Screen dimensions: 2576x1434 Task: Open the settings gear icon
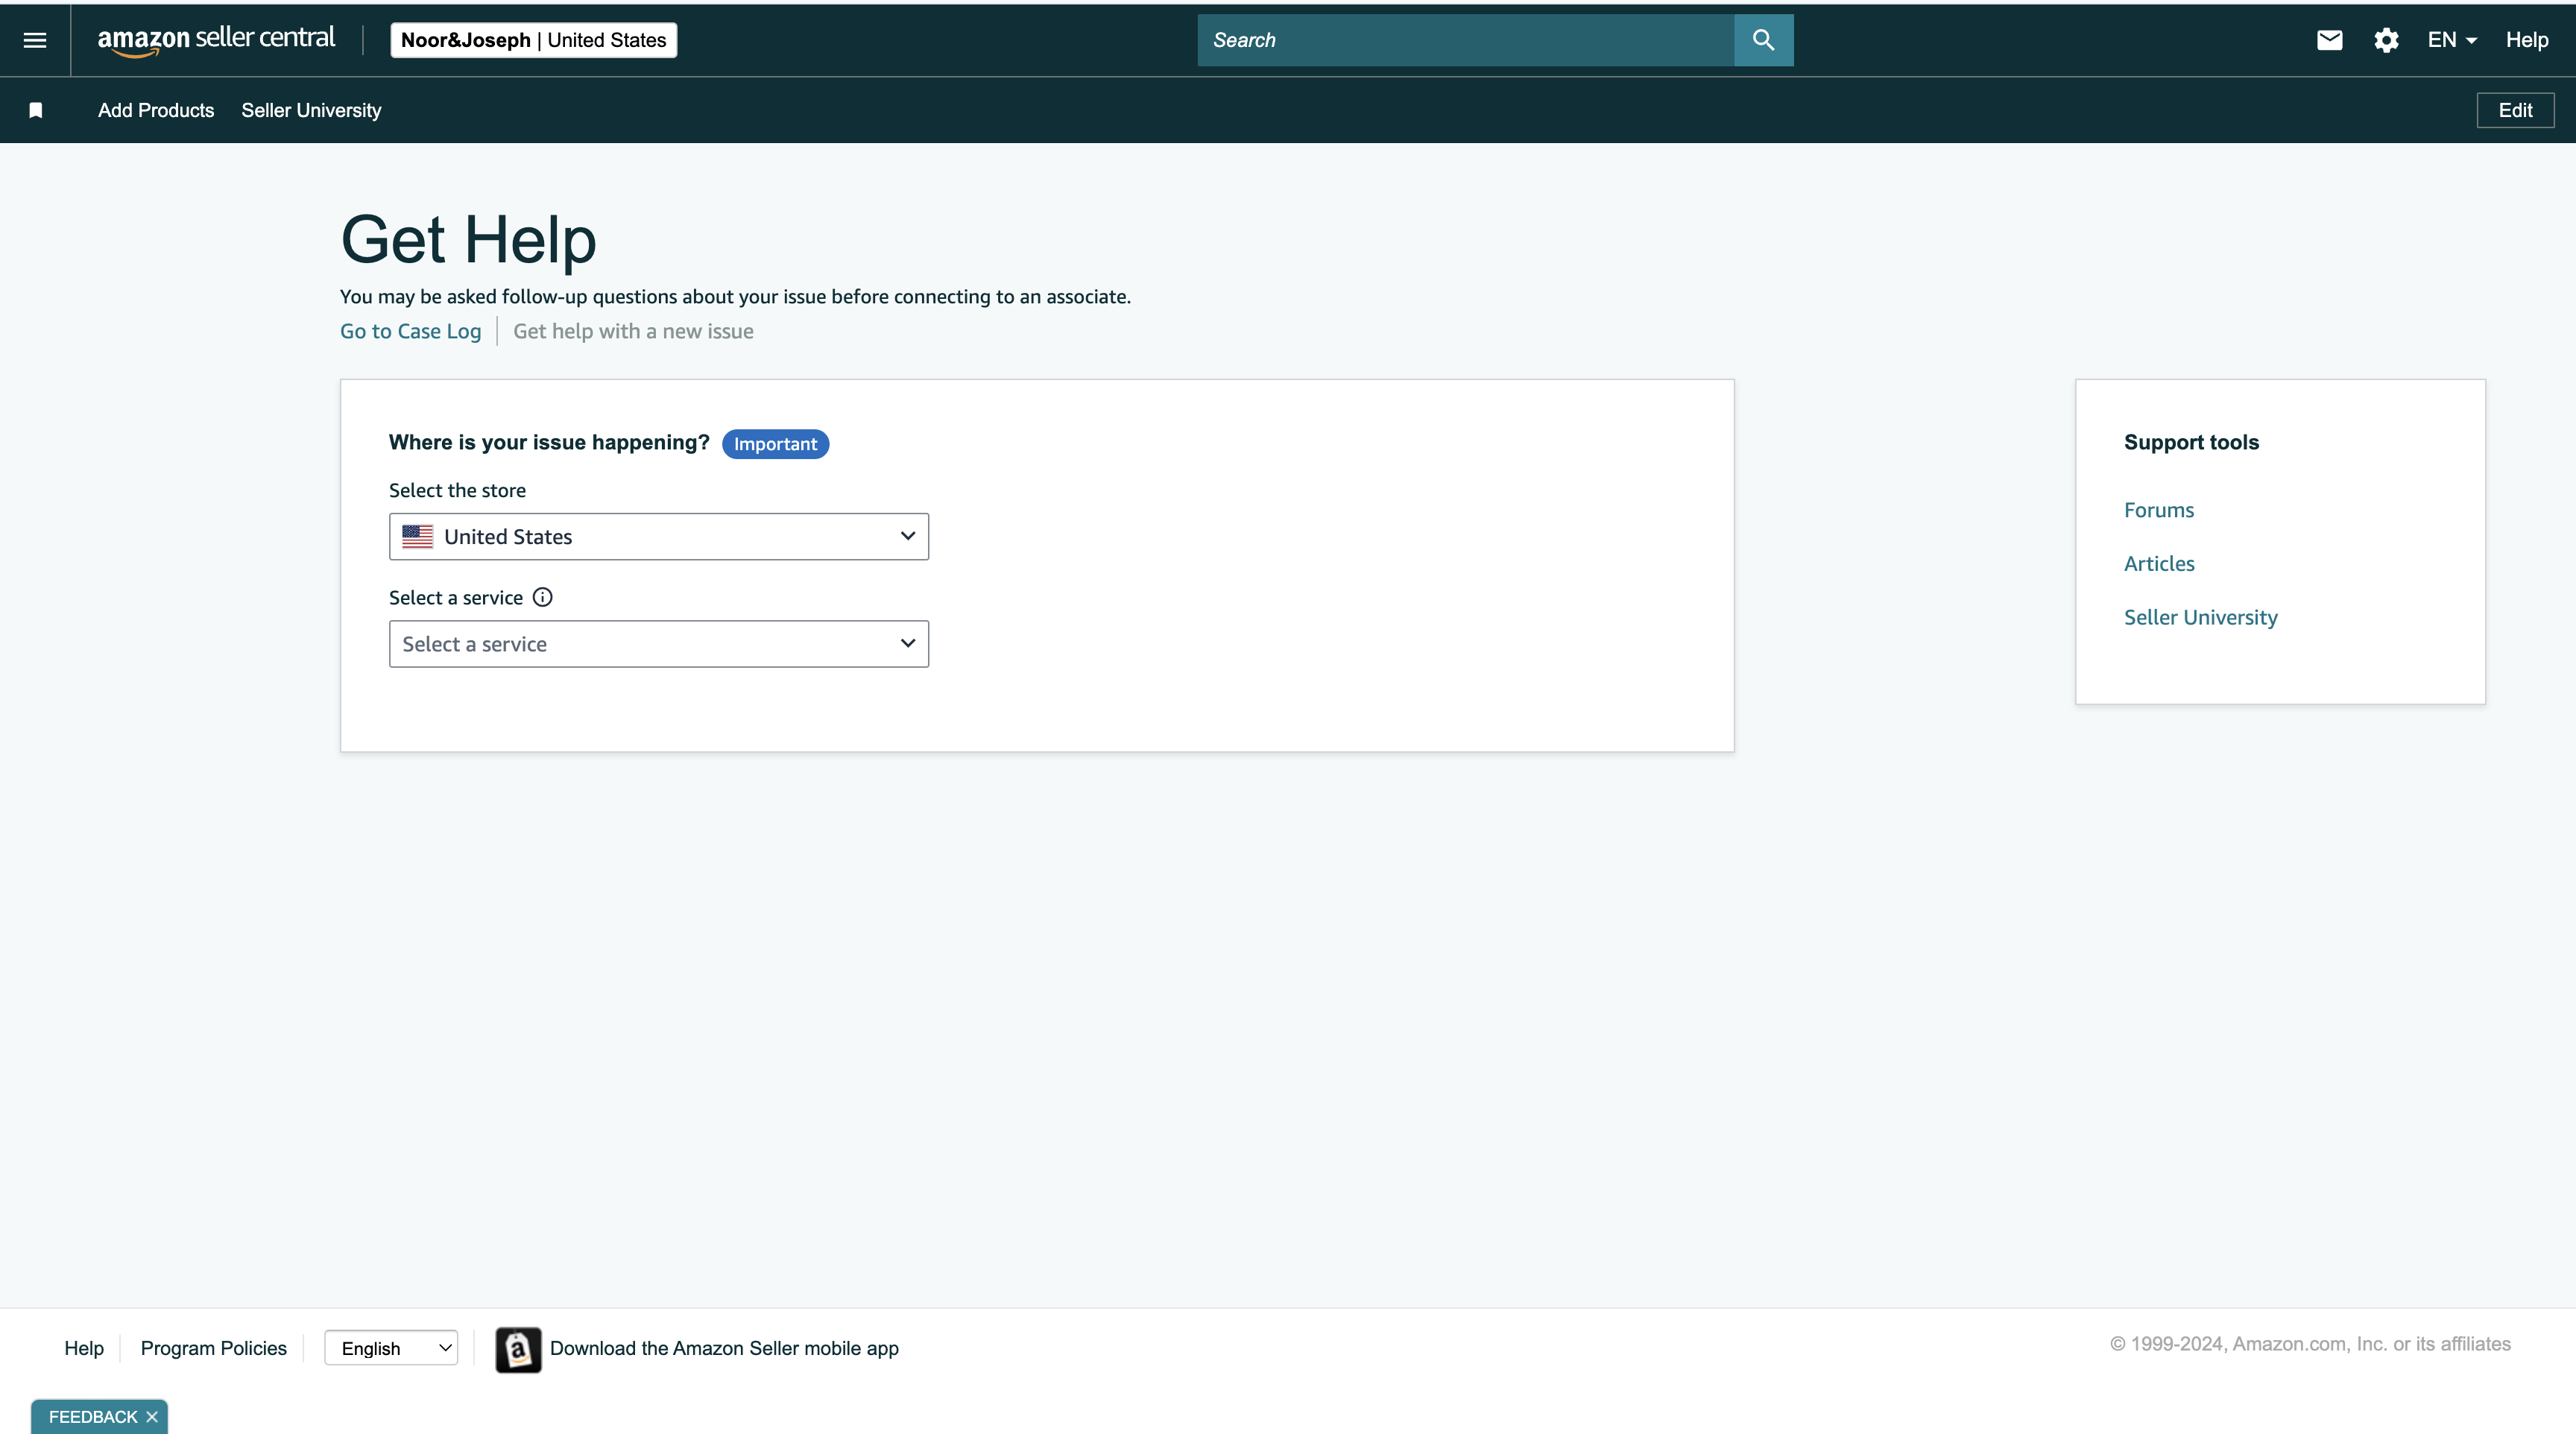[2386, 40]
